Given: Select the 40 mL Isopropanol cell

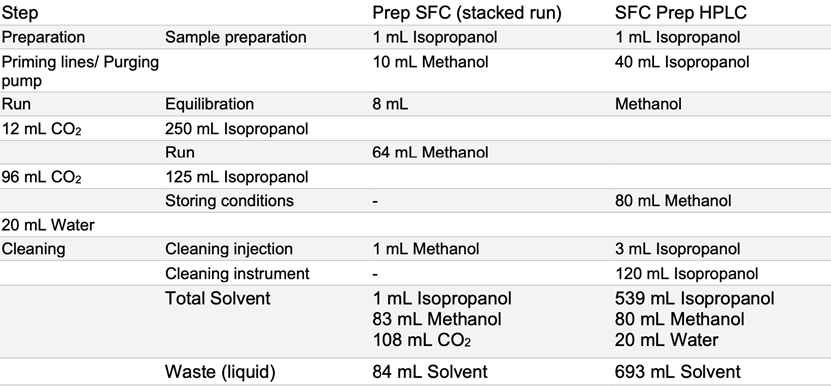Looking at the screenshot, I should tap(683, 62).
